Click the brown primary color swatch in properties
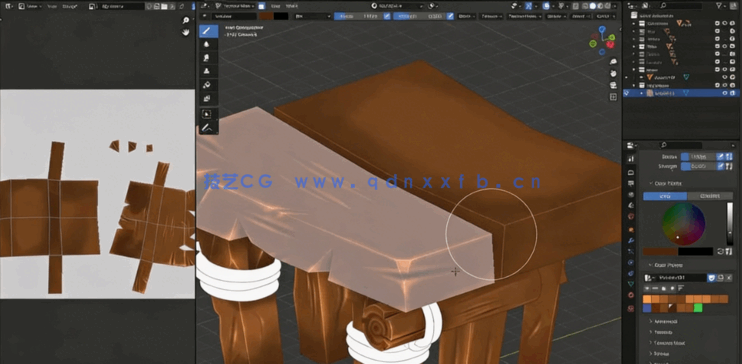 (x=660, y=251)
